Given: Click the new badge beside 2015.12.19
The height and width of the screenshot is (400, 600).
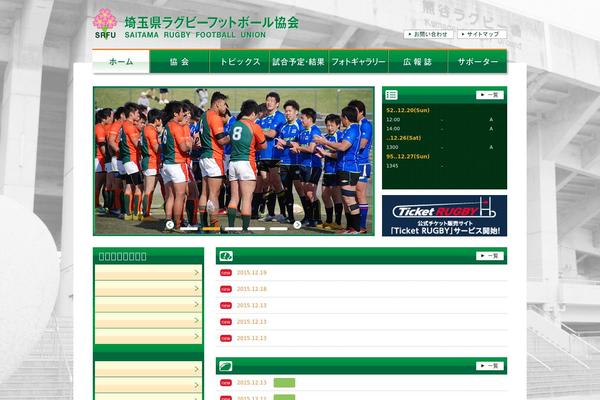Looking at the screenshot, I should (x=226, y=273).
